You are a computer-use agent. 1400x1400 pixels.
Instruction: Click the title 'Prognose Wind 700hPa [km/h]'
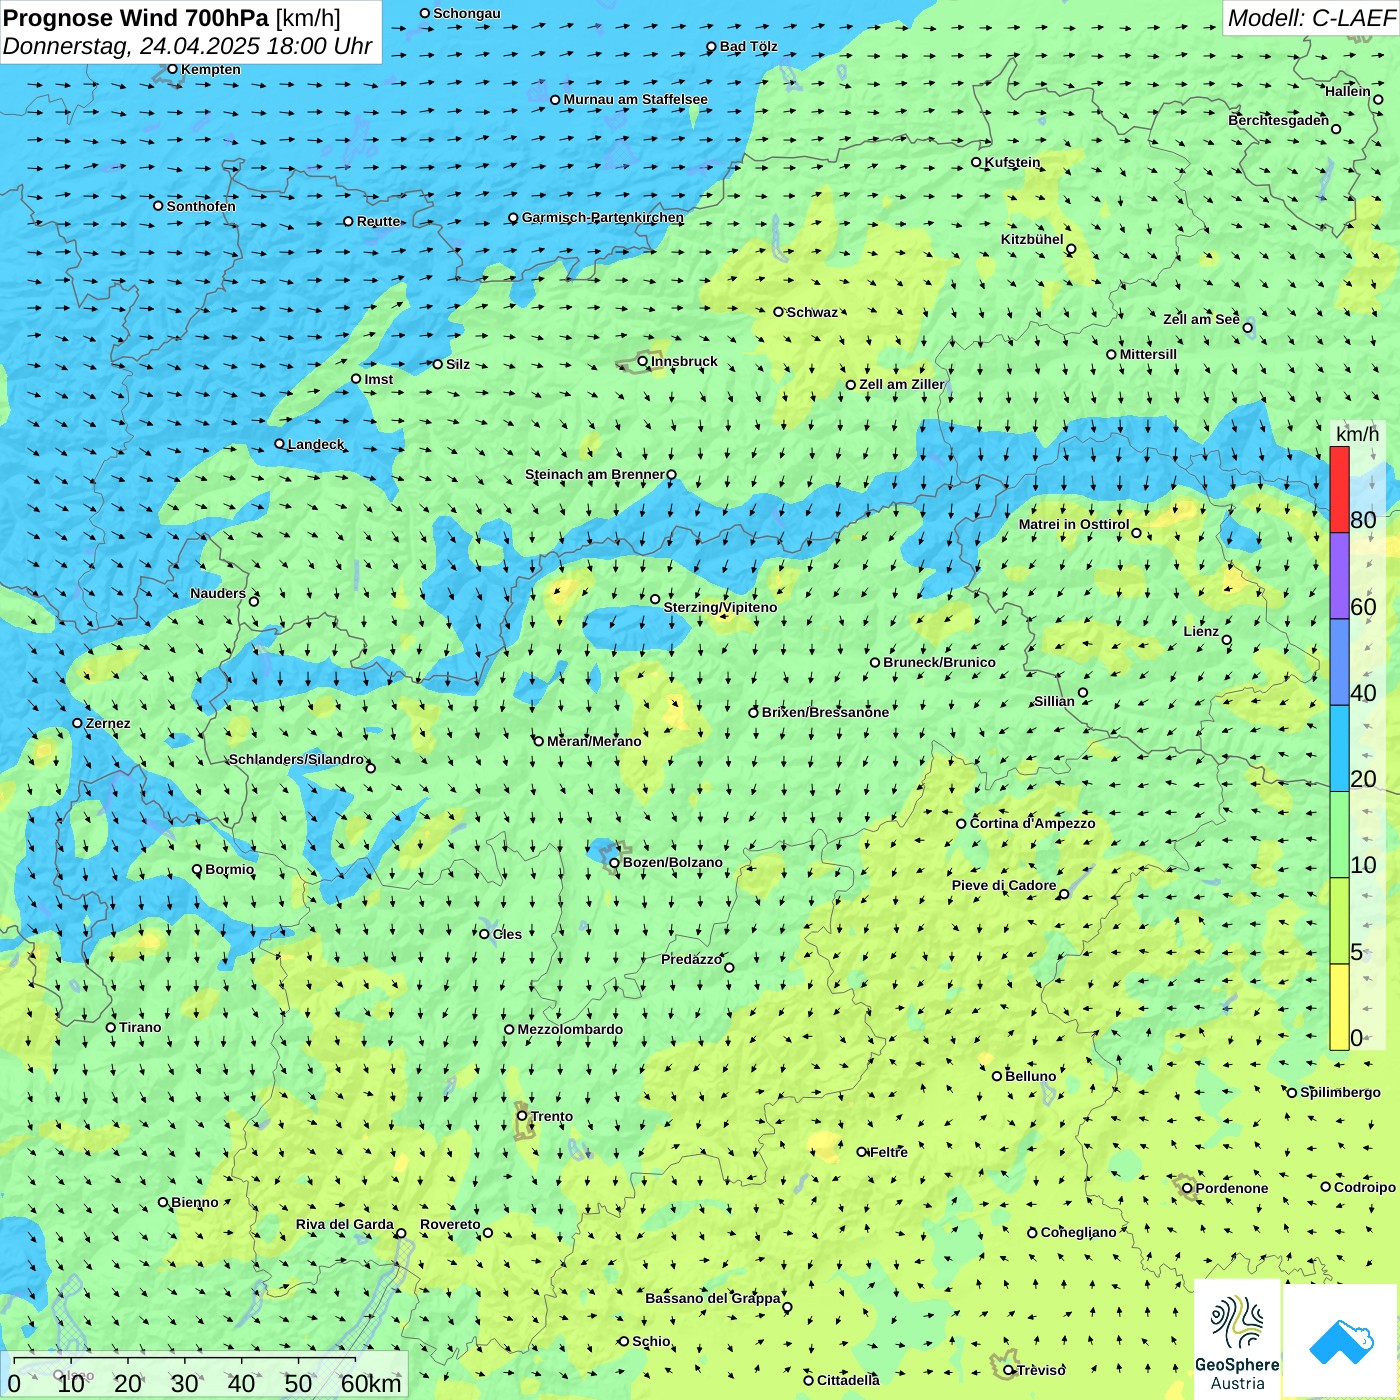[172, 18]
